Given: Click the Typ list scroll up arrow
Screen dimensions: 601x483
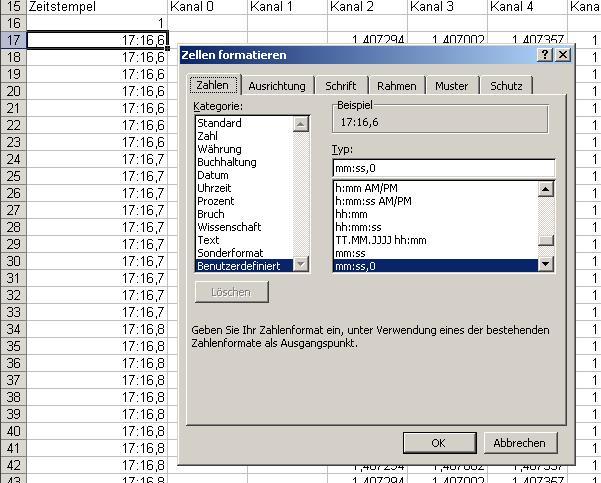Looking at the screenshot, I should click(x=546, y=189).
